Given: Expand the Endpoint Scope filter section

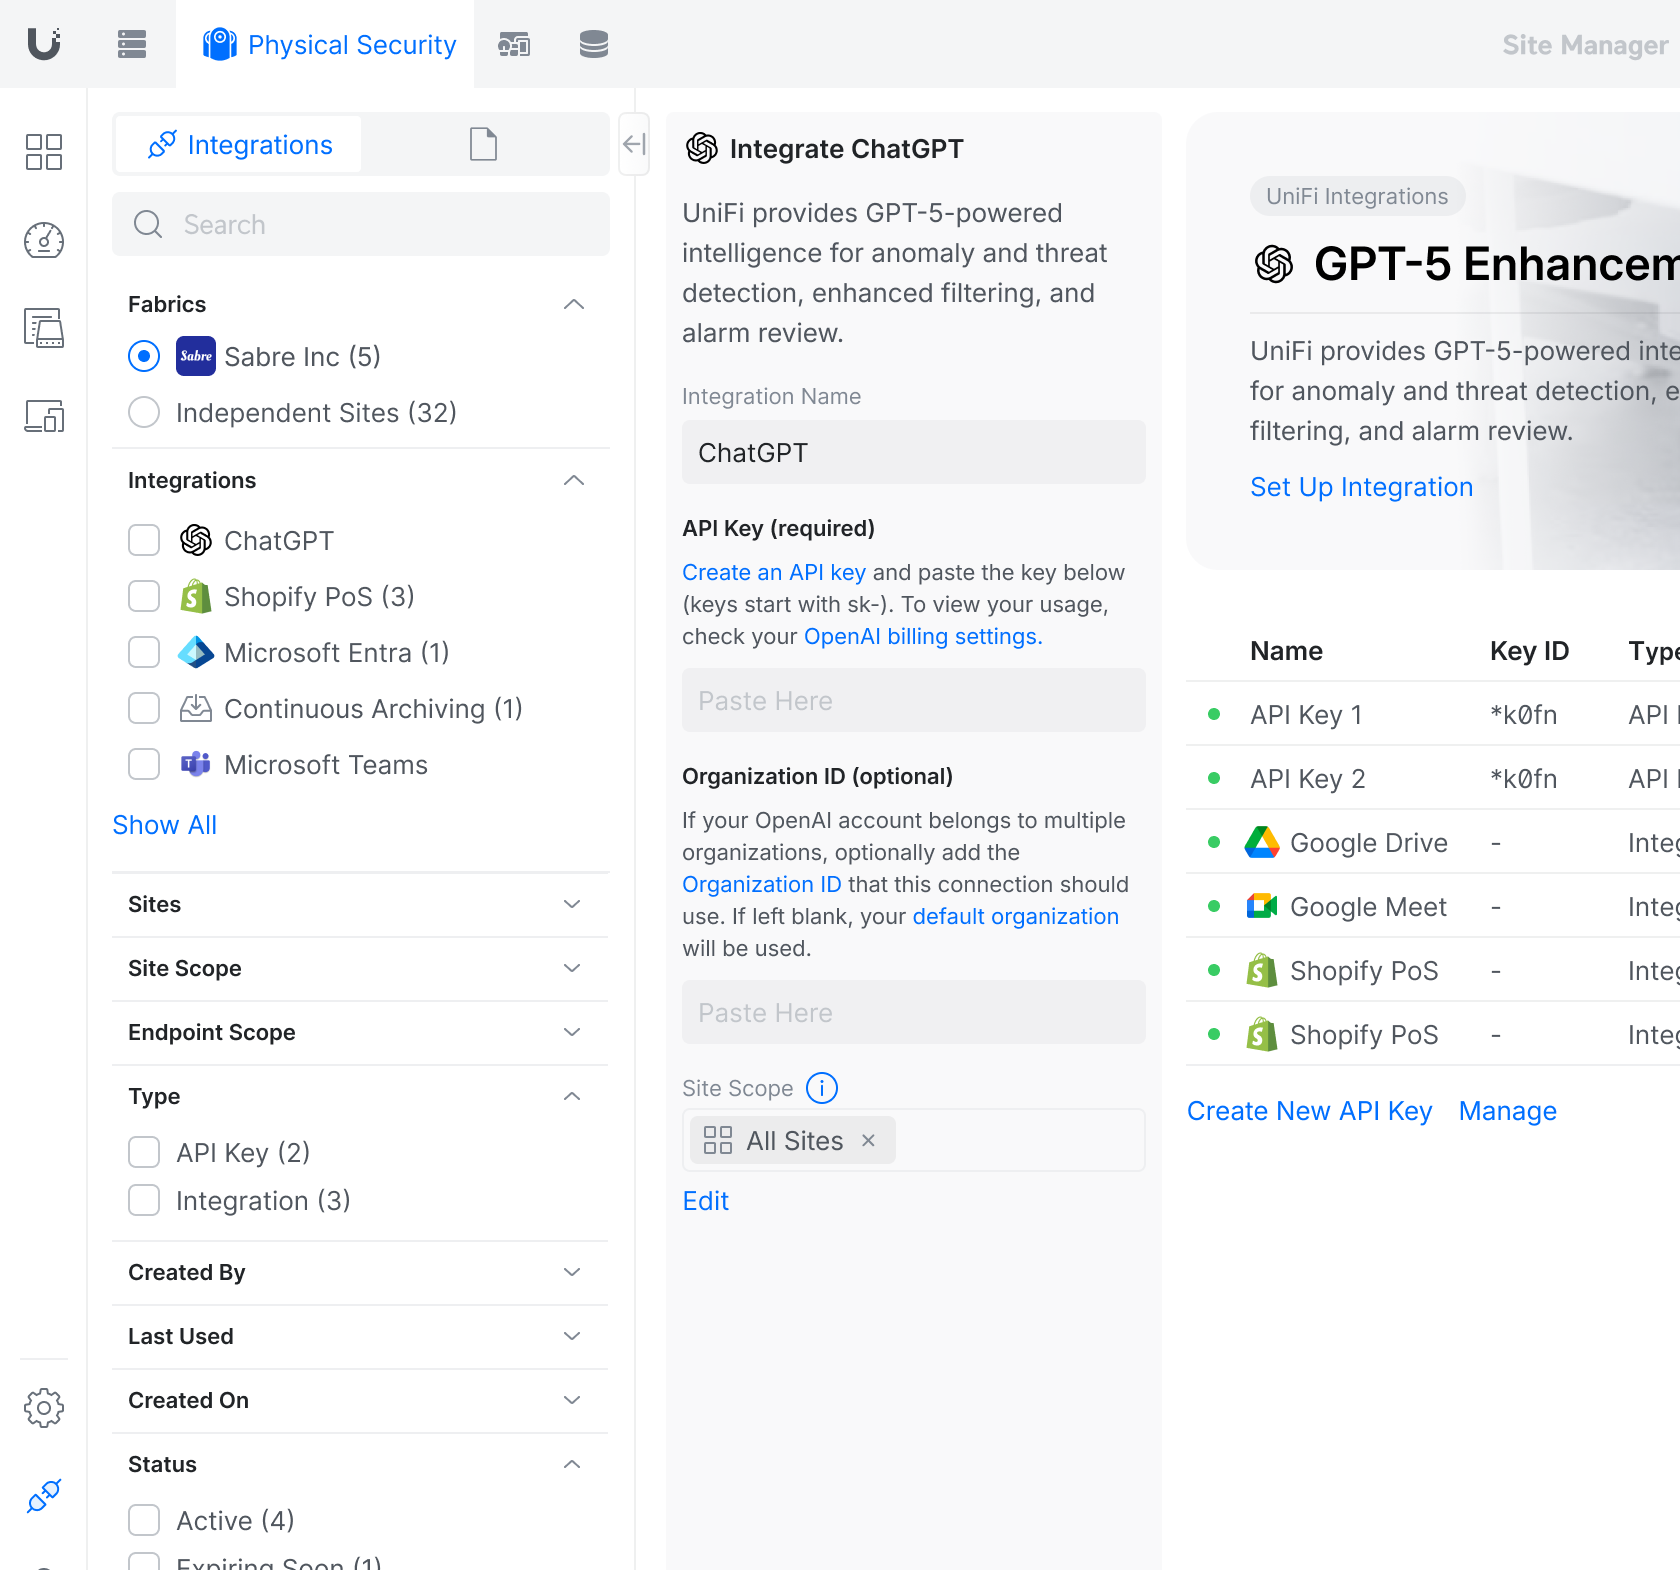Looking at the screenshot, I should pos(573,1032).
